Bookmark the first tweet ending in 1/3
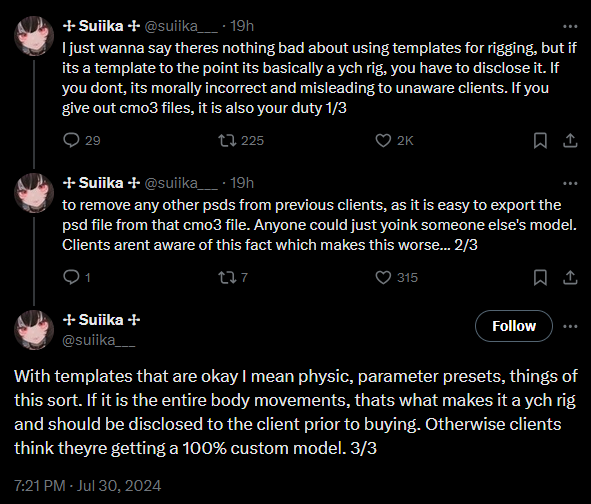 click(x=540, y=141)
